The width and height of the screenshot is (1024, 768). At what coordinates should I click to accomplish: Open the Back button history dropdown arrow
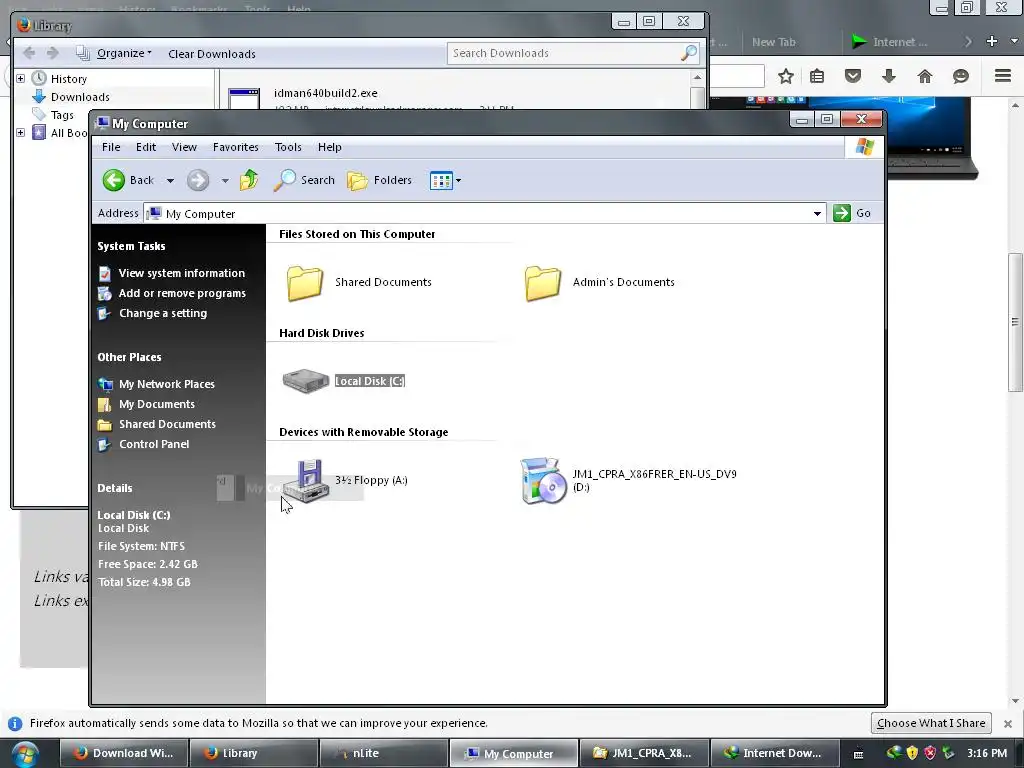point(170,181)
